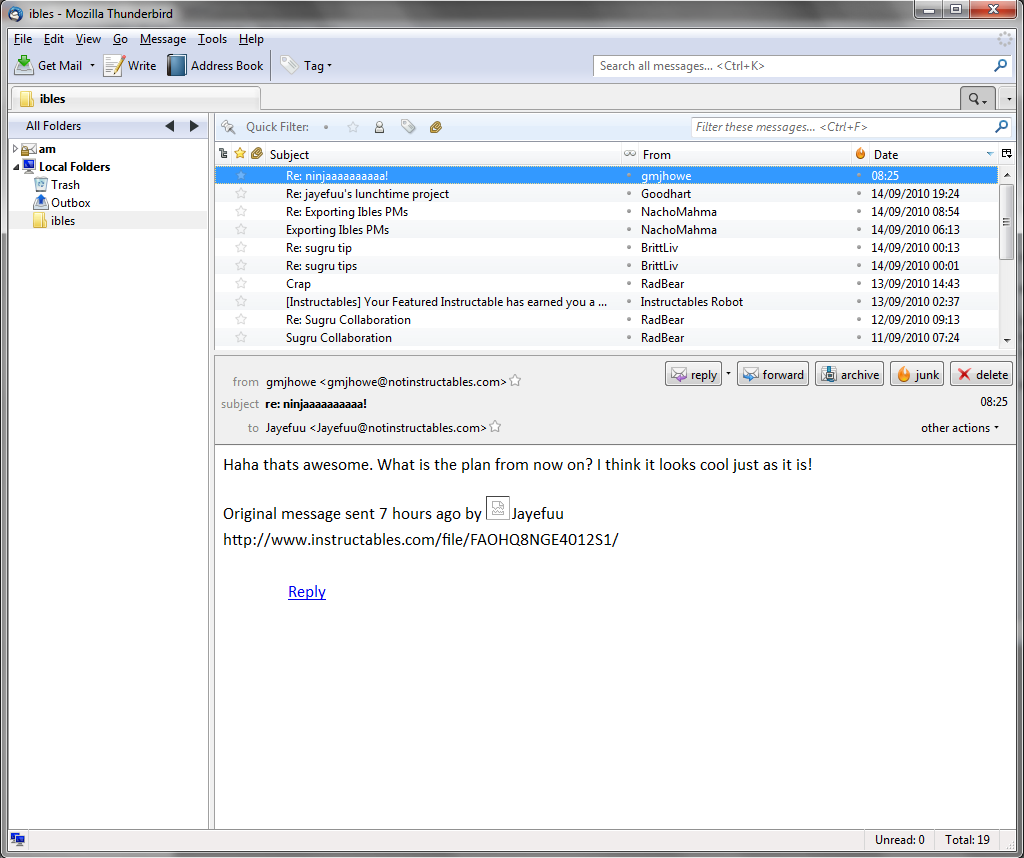The height and width of the screenshot is (858, 1024).
Task: Sort by Date column header
Action: pyautogui.click(x=934, y=155)
